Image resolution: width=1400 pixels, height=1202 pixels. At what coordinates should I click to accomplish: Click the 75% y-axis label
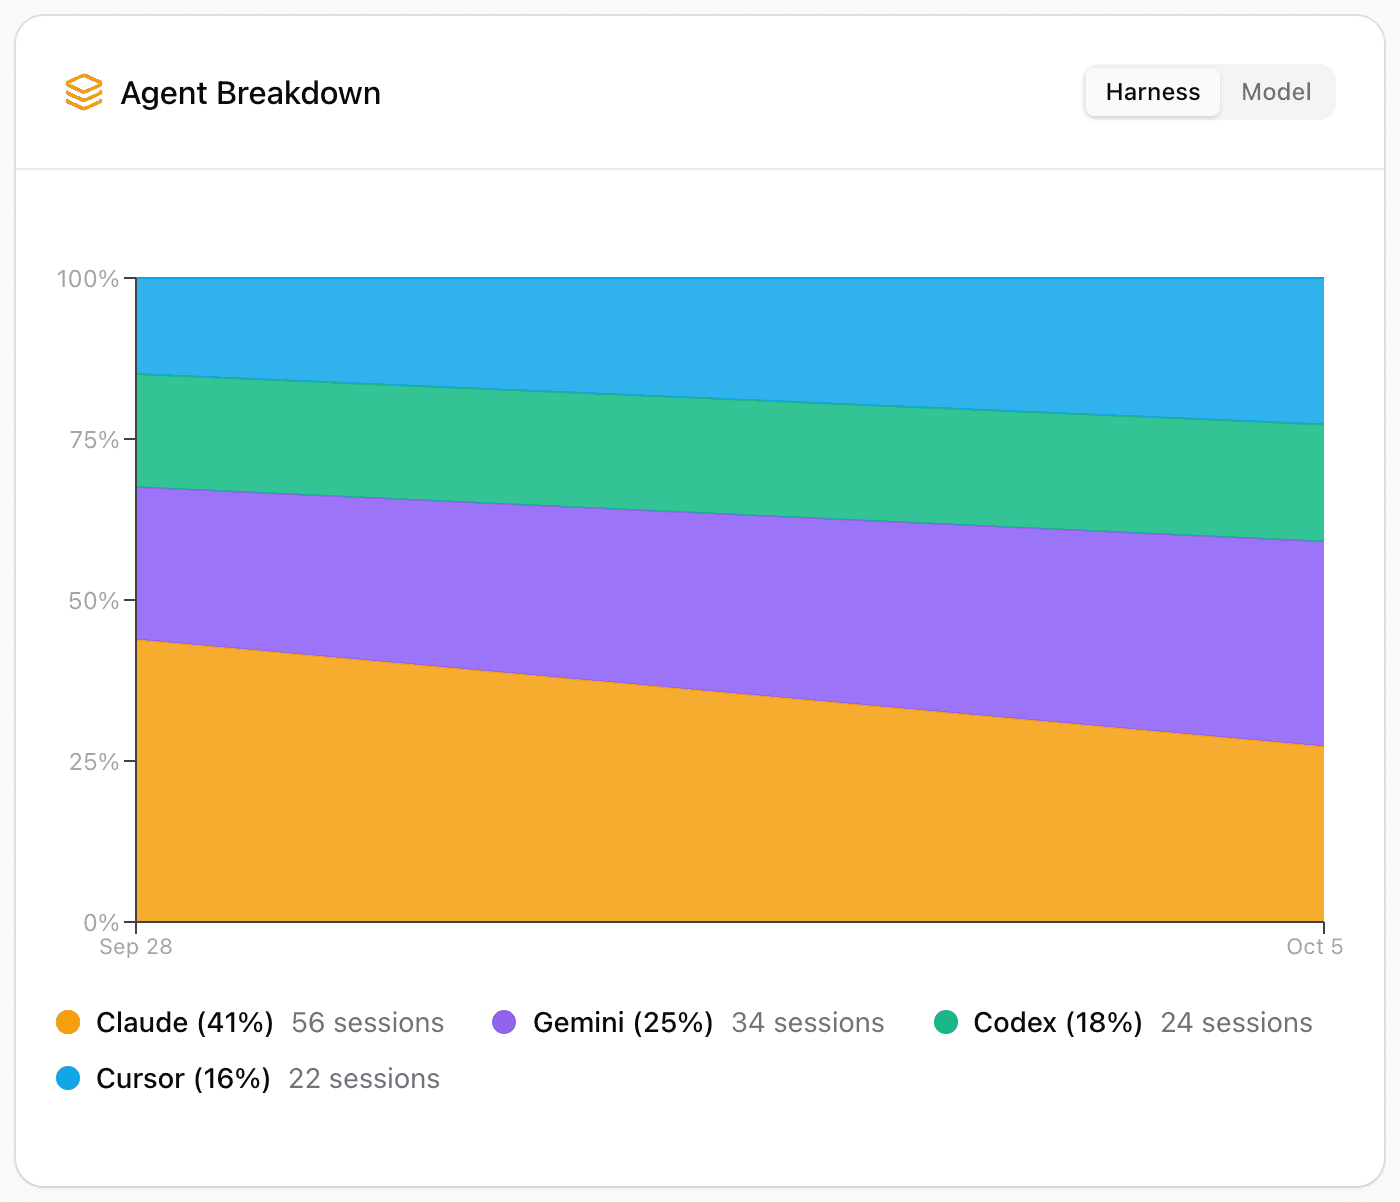click(x=94, y=440)
